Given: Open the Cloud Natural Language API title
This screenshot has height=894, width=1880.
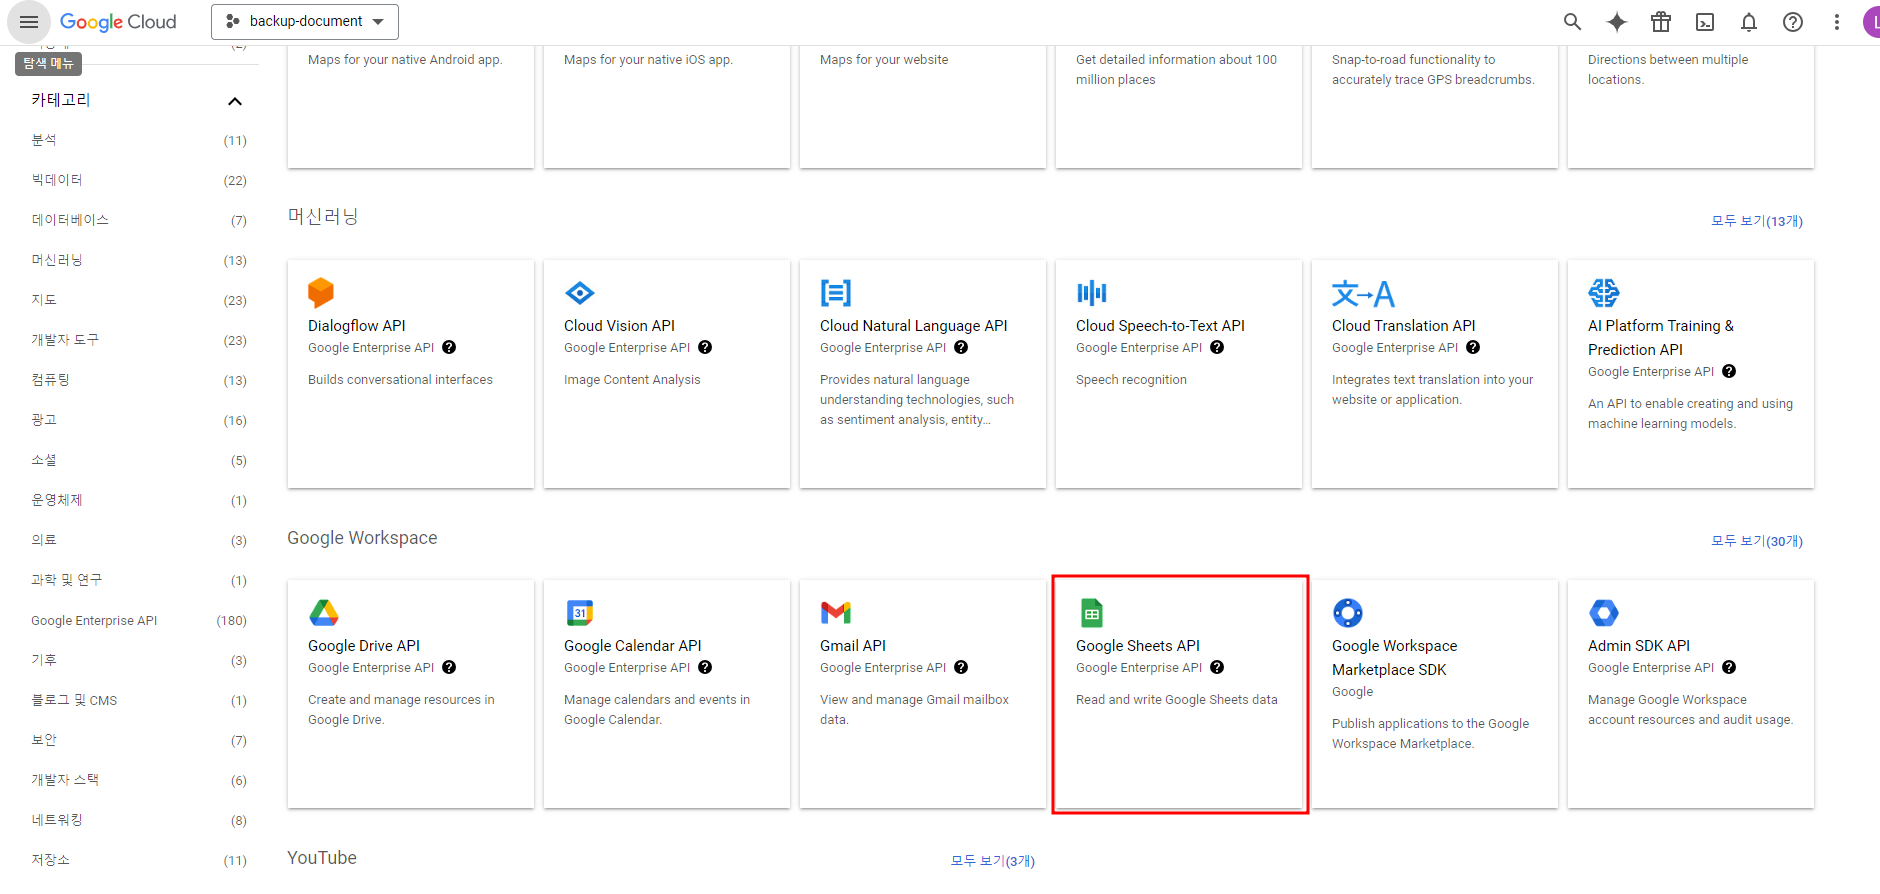Looking at the screenshot, I should tap(914, 326).
